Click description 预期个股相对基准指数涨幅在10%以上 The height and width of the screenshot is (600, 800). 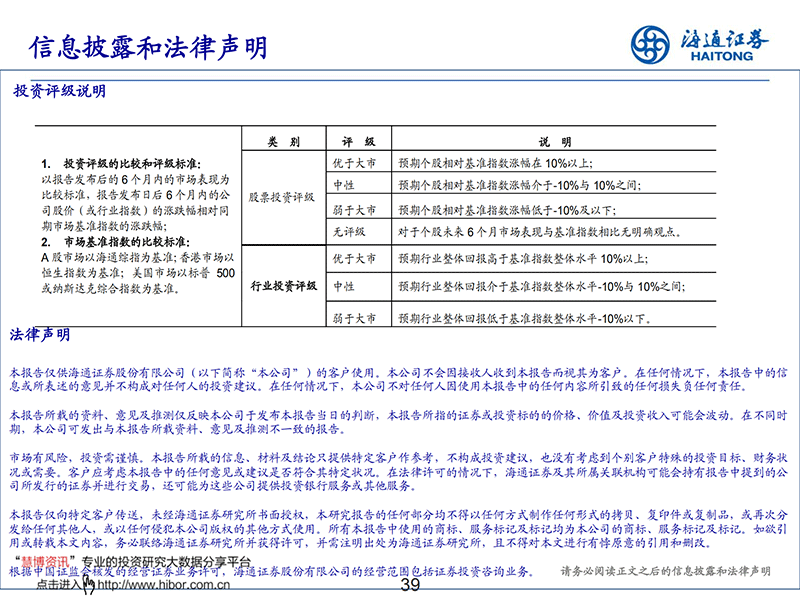[495, 163]
